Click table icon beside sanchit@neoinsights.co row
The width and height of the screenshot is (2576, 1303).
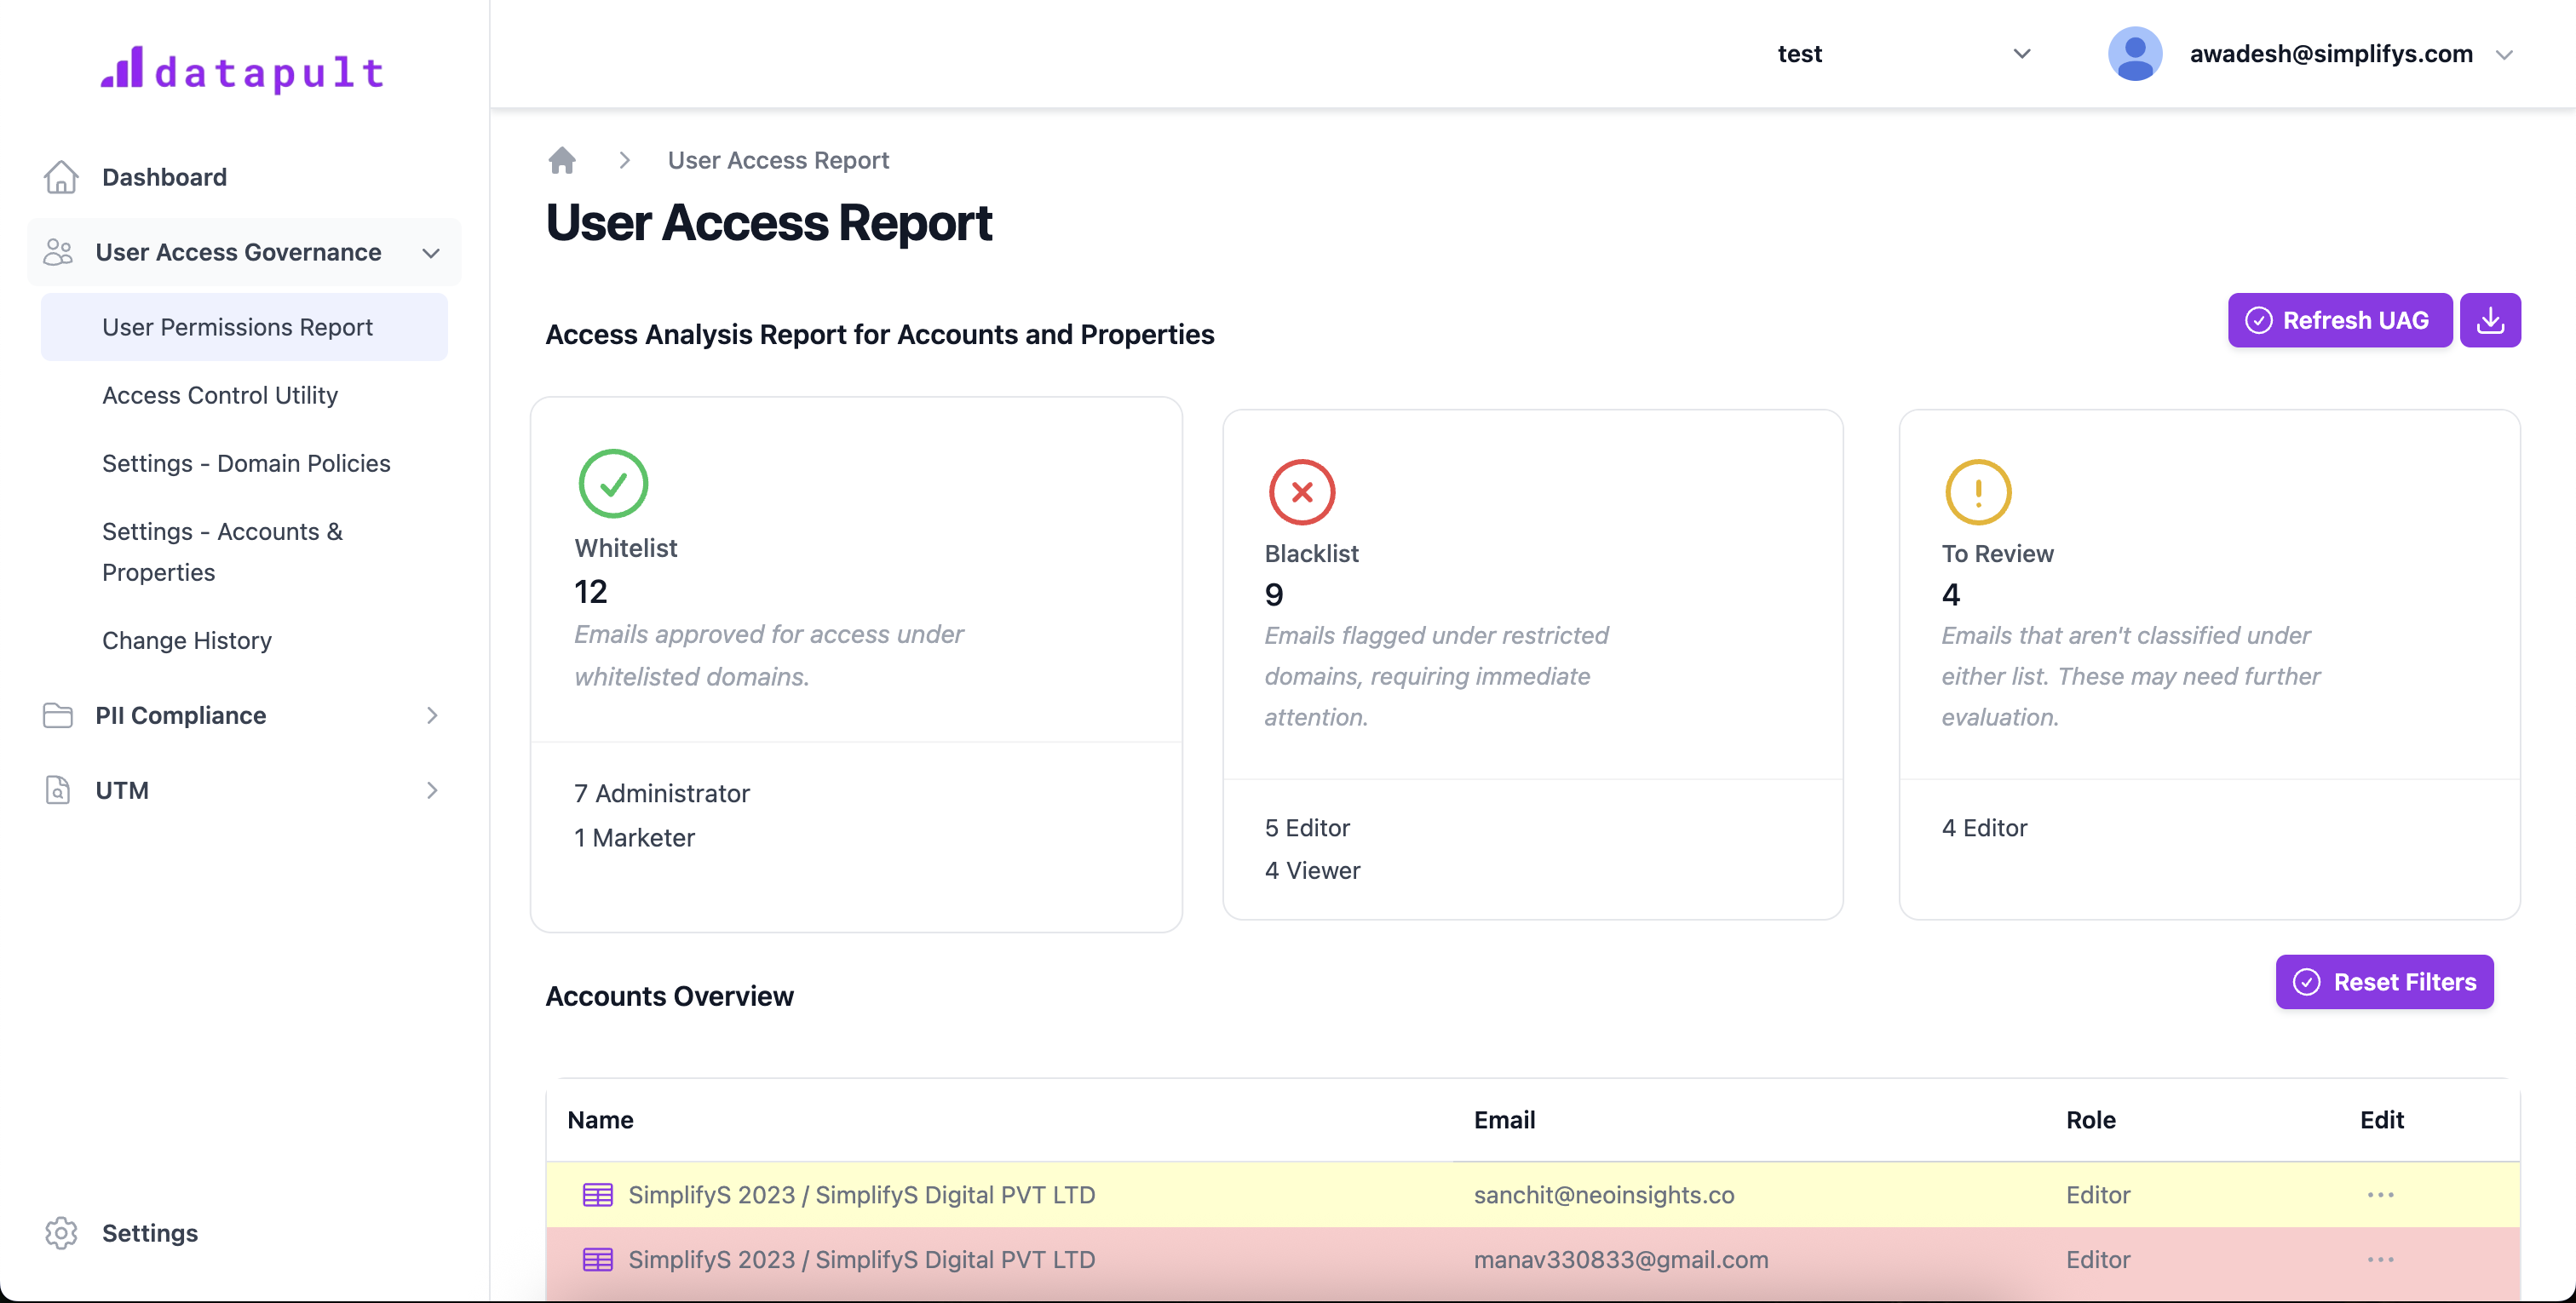[x=597, y=1195]
